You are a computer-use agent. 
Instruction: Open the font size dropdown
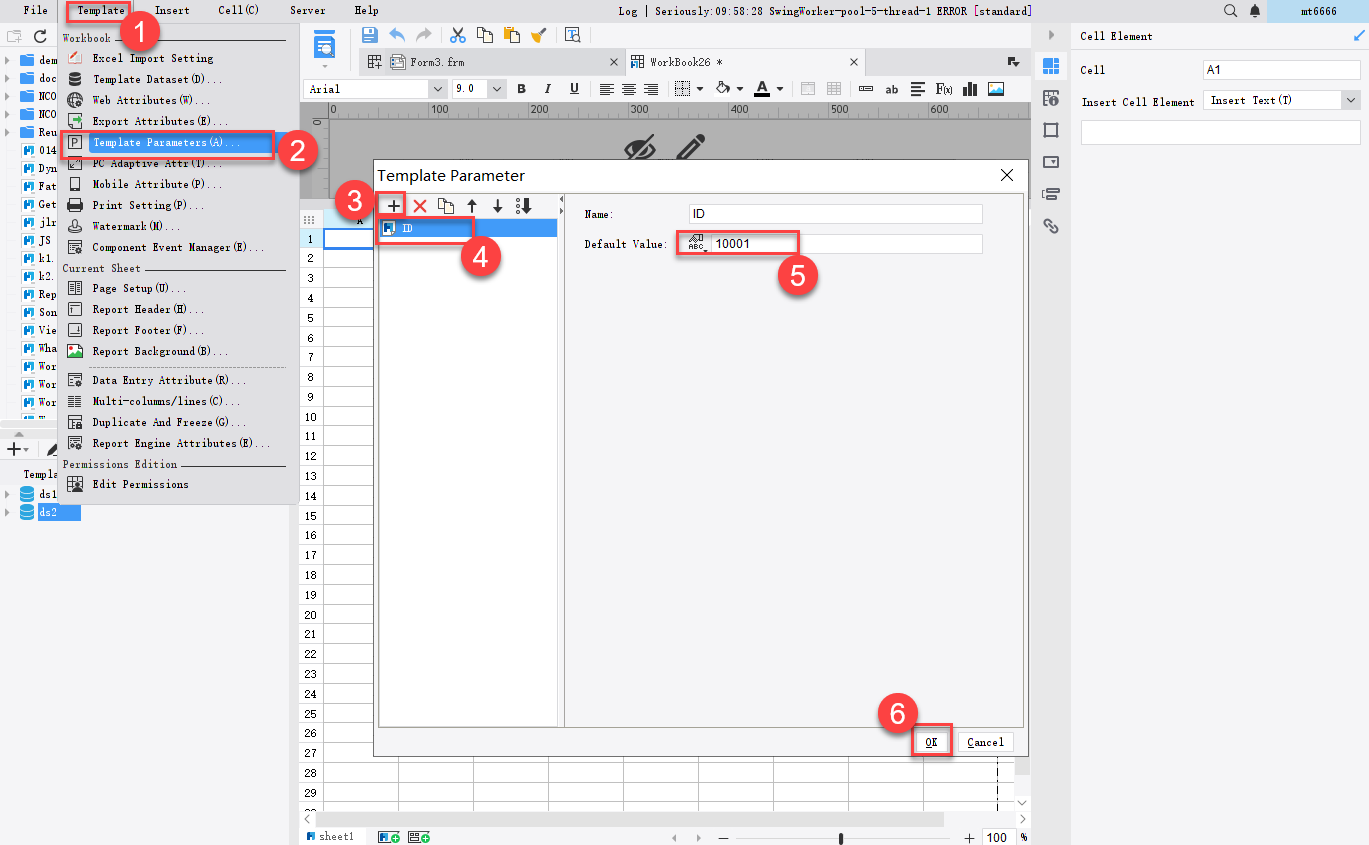pos(496,88)
